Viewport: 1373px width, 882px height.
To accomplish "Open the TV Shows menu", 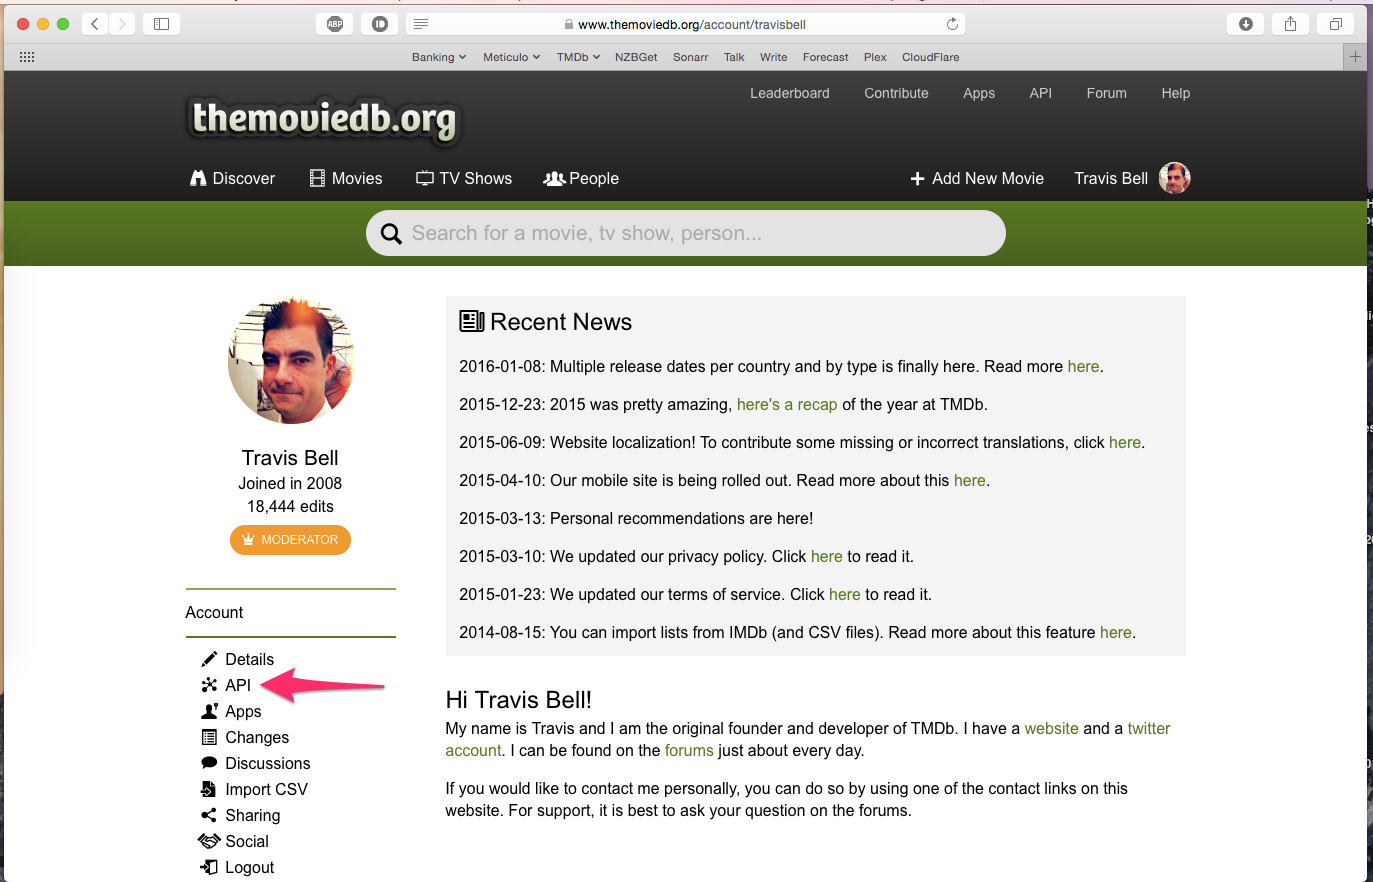I will 464,178.
